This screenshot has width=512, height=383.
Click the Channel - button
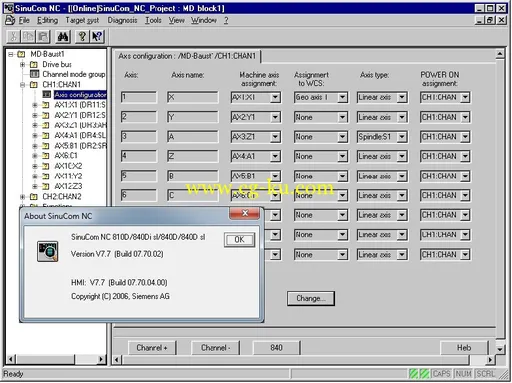tap(215, 348)
